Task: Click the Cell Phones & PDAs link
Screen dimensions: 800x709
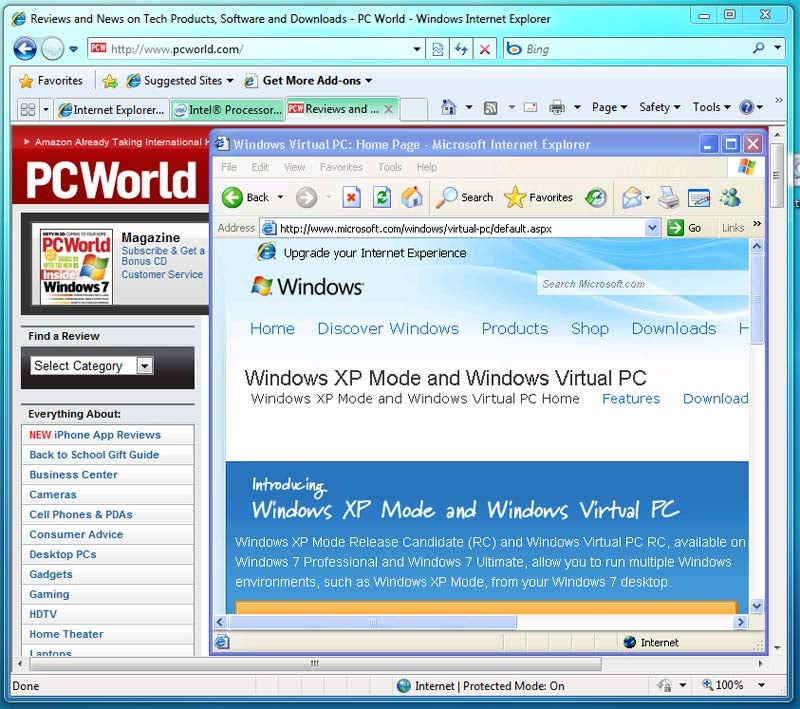Action: 81,515
